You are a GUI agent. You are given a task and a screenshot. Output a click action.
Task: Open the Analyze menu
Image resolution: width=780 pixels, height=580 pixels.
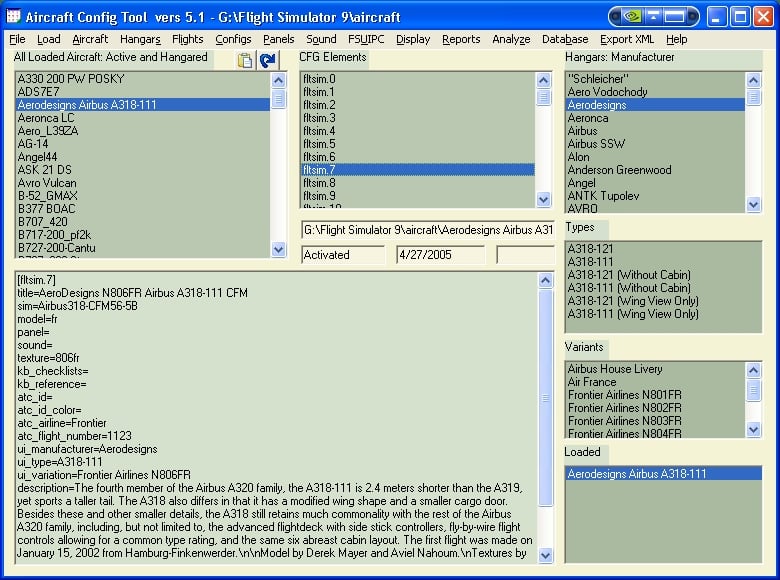tap(511, 39)
